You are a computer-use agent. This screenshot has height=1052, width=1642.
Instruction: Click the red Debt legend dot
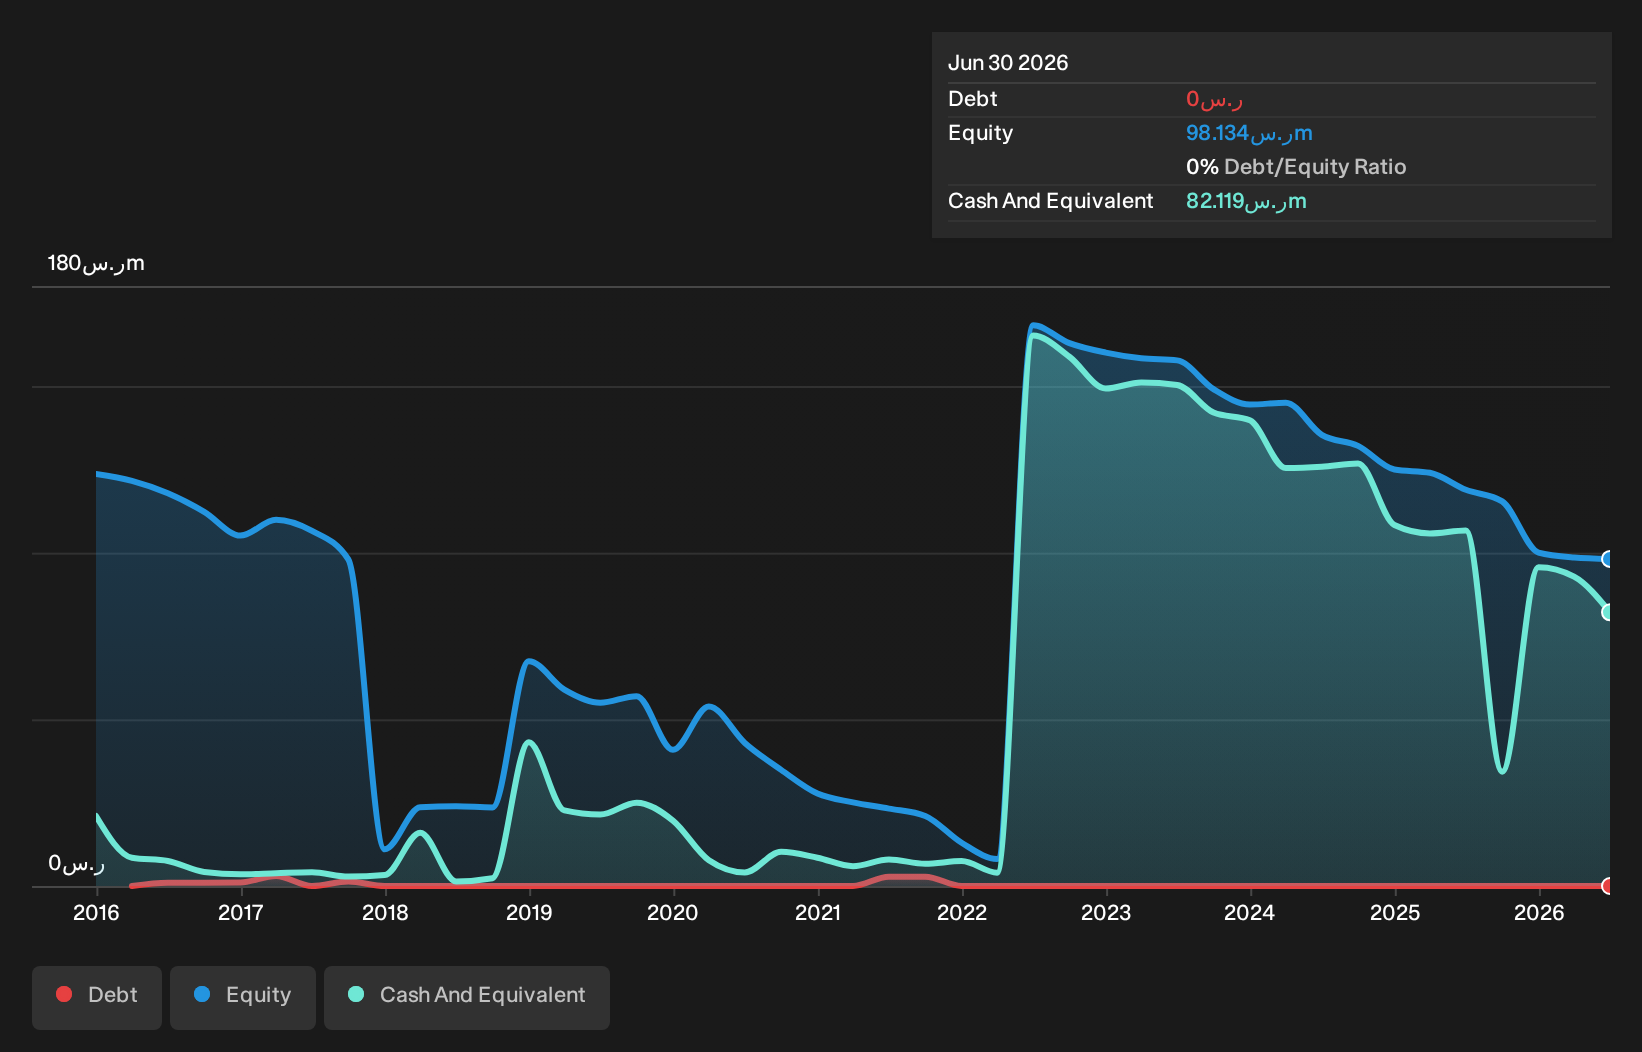[x=64, y=994]
